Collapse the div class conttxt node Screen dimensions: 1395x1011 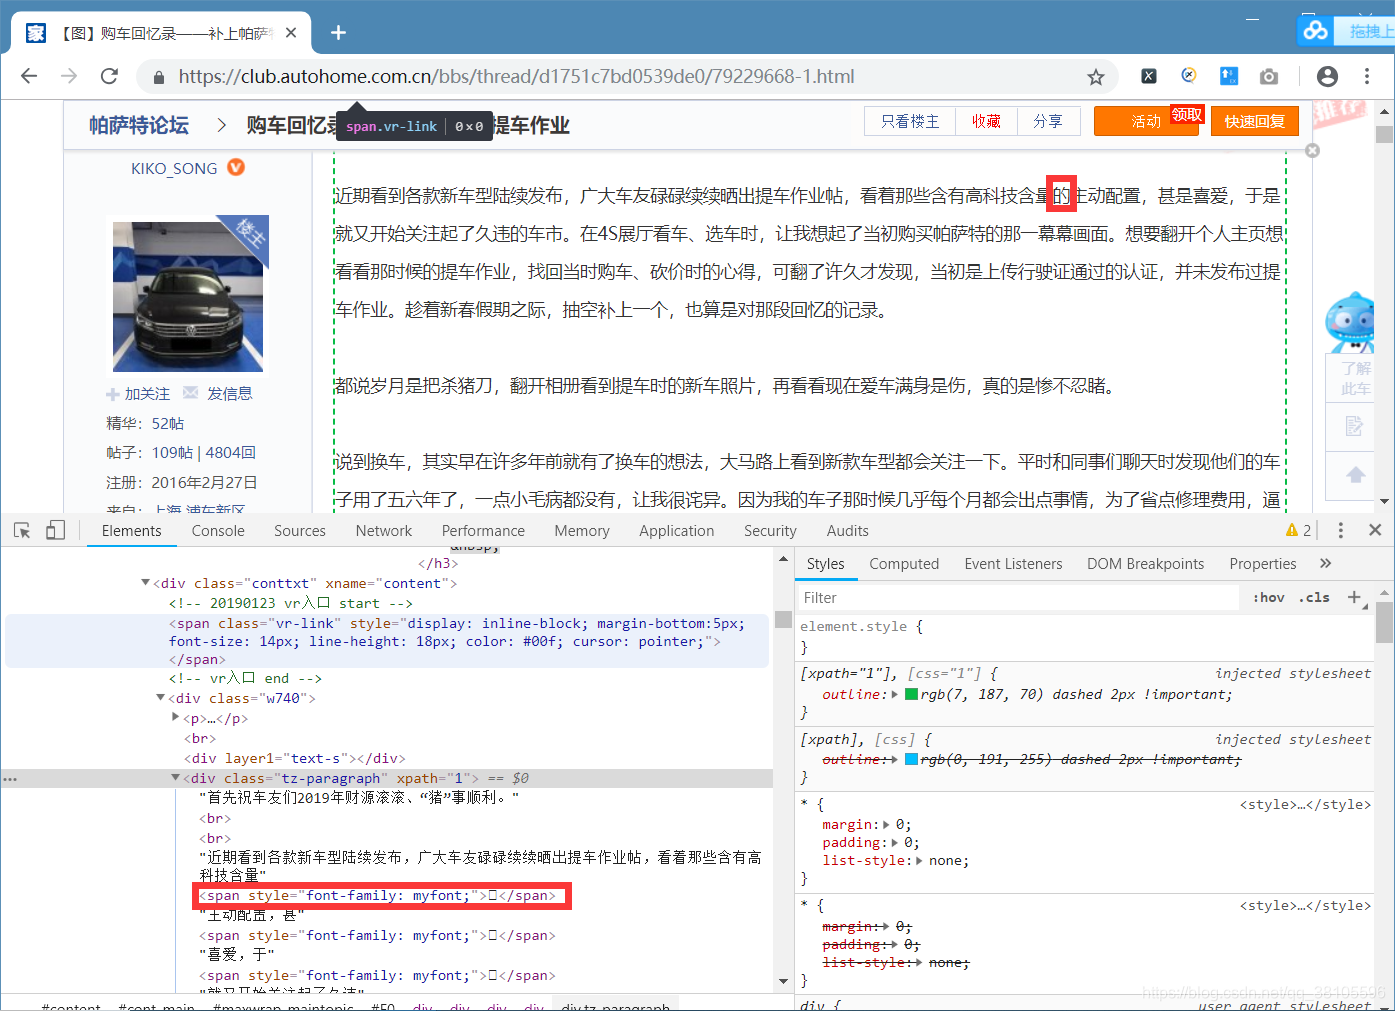click(x=146, y=582)
